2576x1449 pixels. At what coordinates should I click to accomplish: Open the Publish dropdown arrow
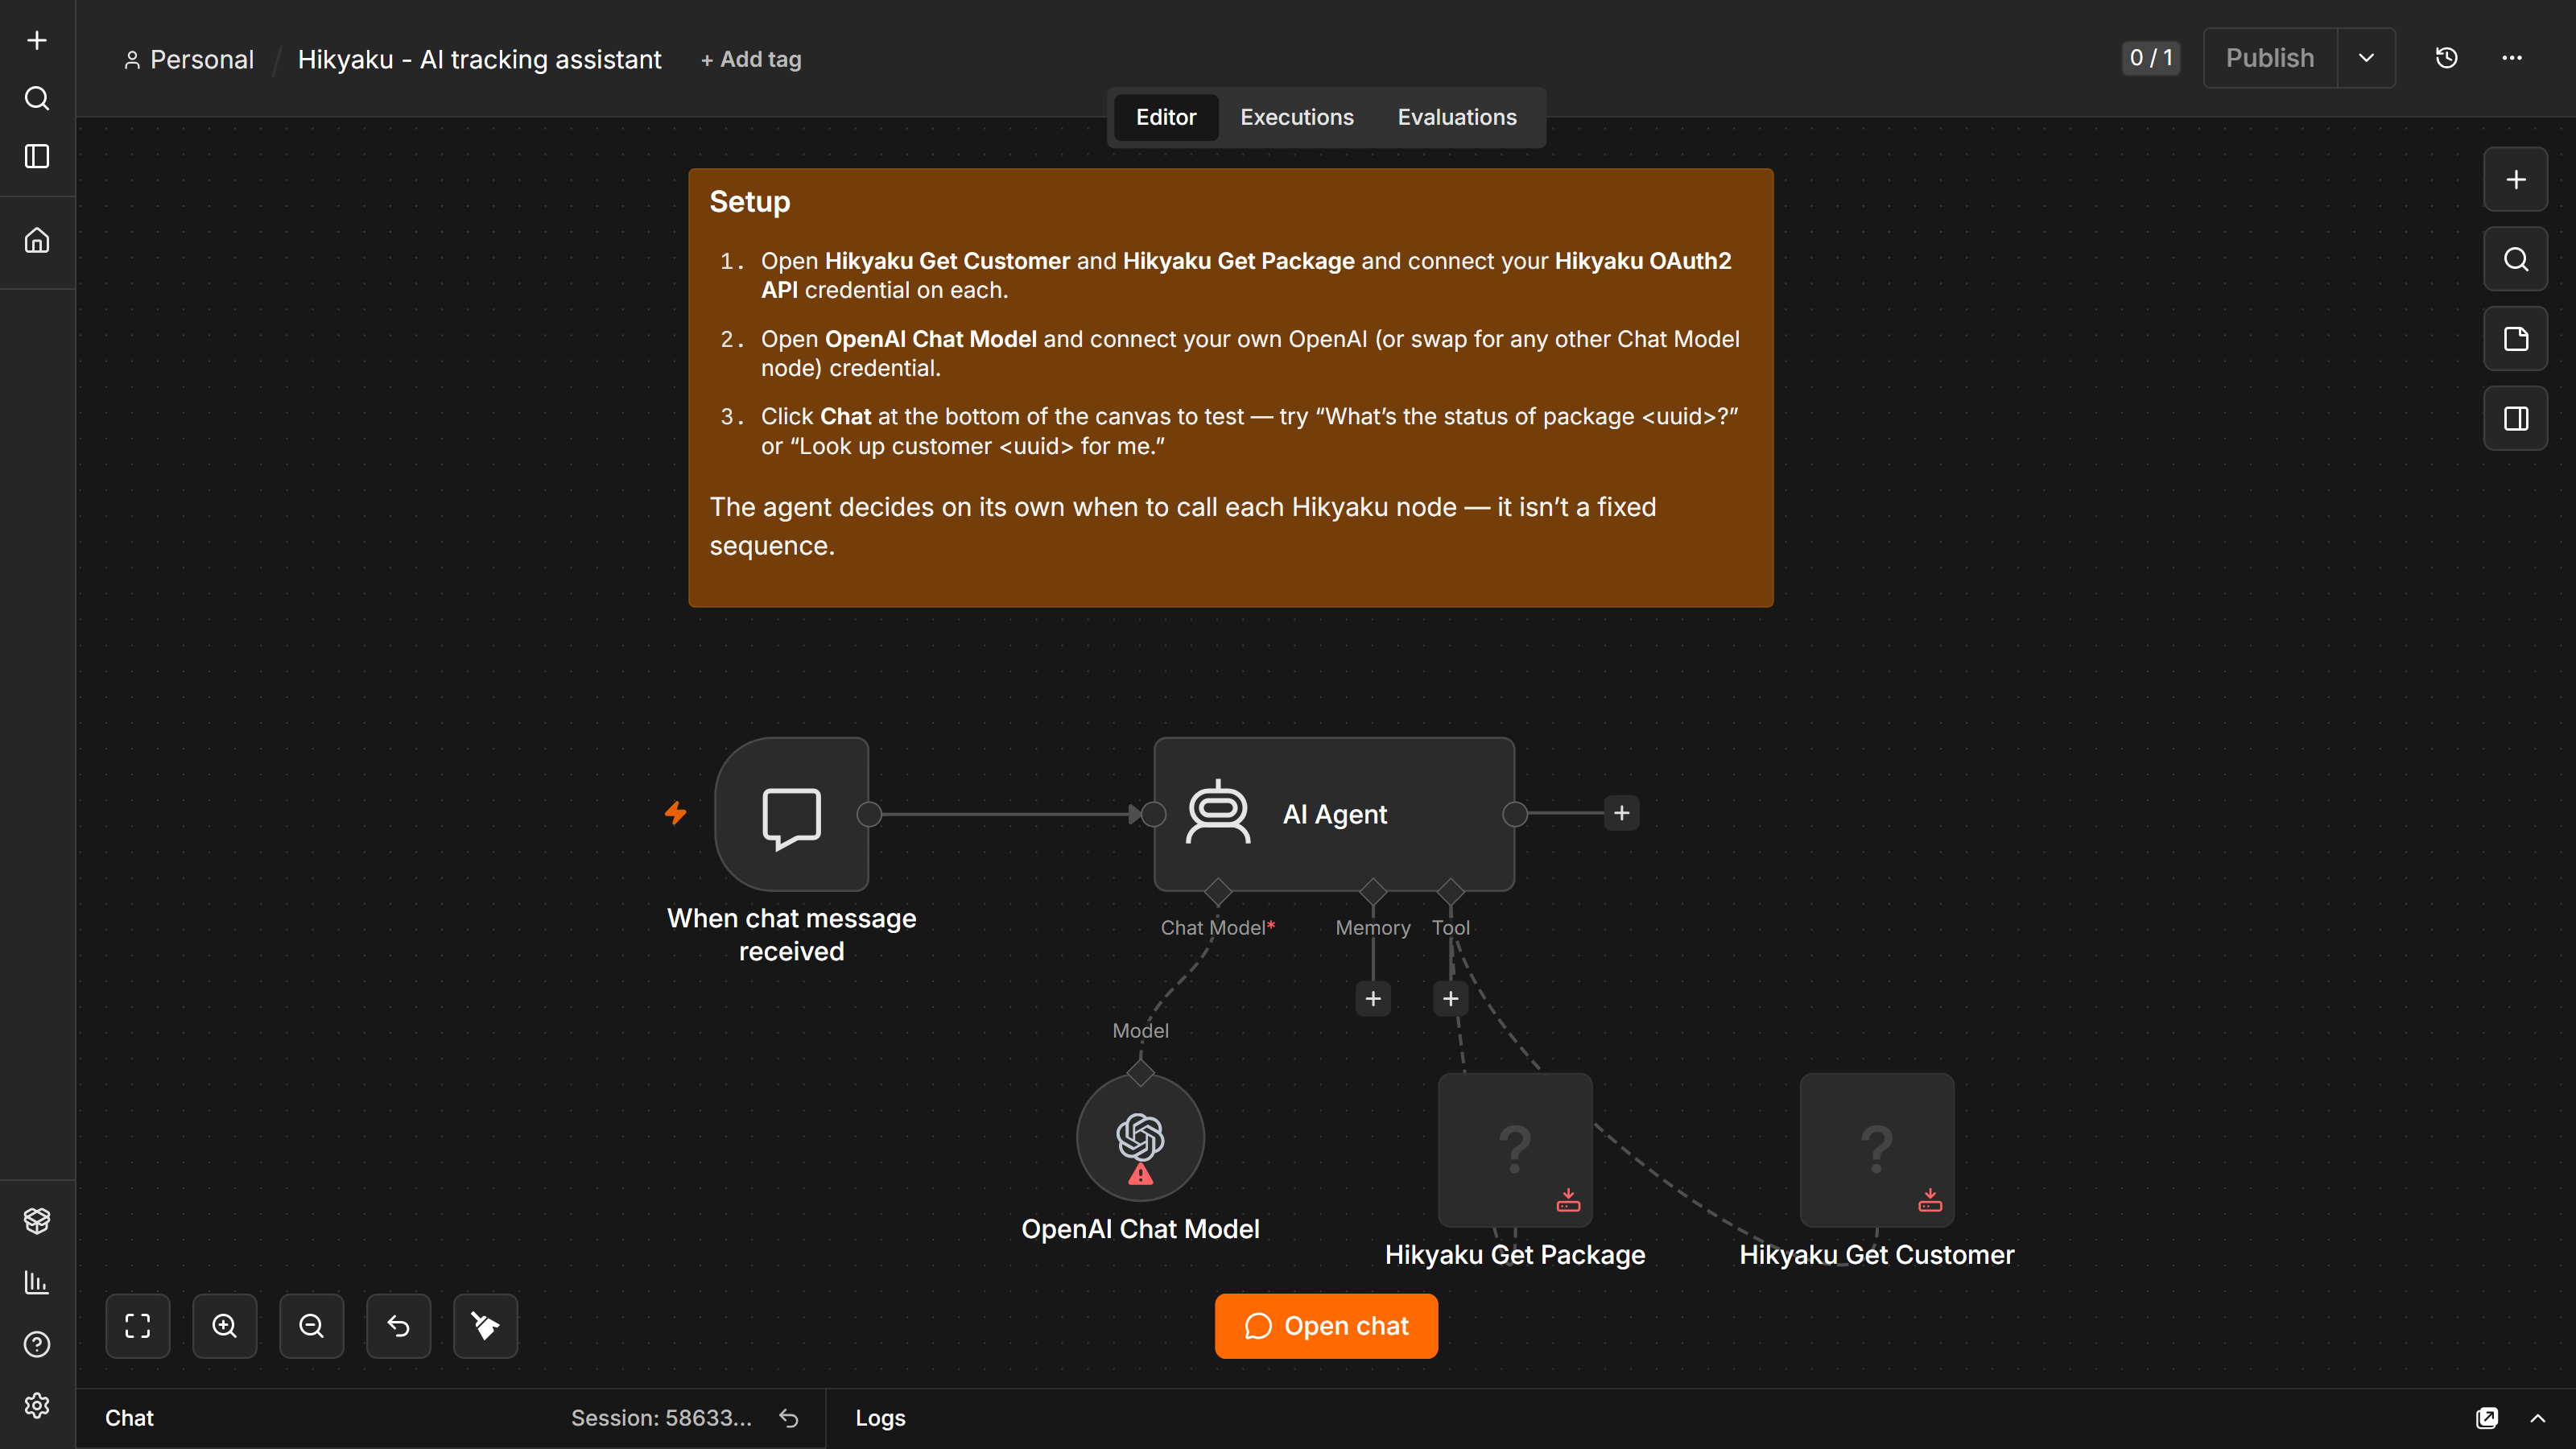click(x=2366, y=58)
